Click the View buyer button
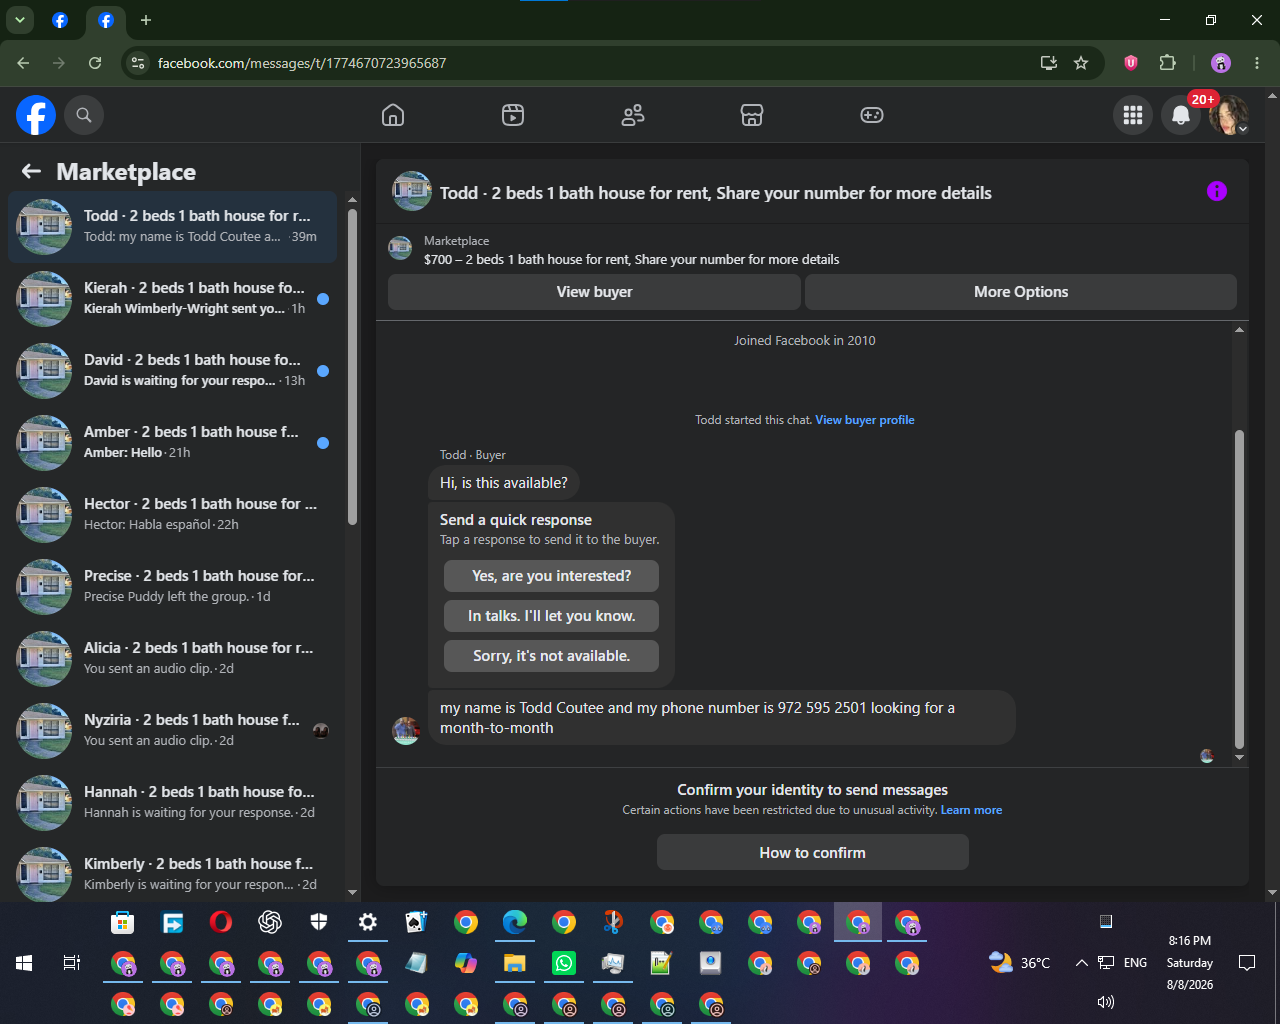Viewport: 1280px width, 1024px height. tap(594, 292)
